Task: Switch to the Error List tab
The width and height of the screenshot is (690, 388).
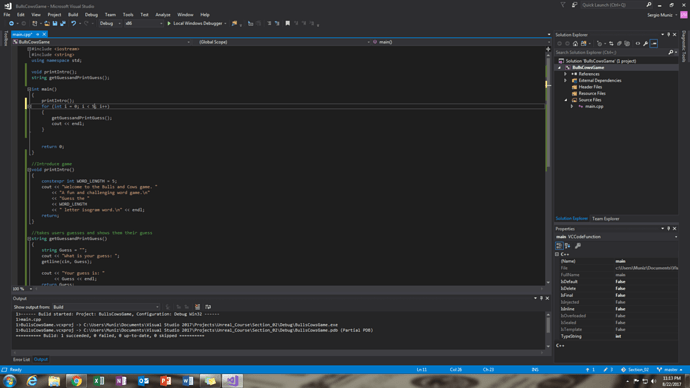Action: coord(21,359)
